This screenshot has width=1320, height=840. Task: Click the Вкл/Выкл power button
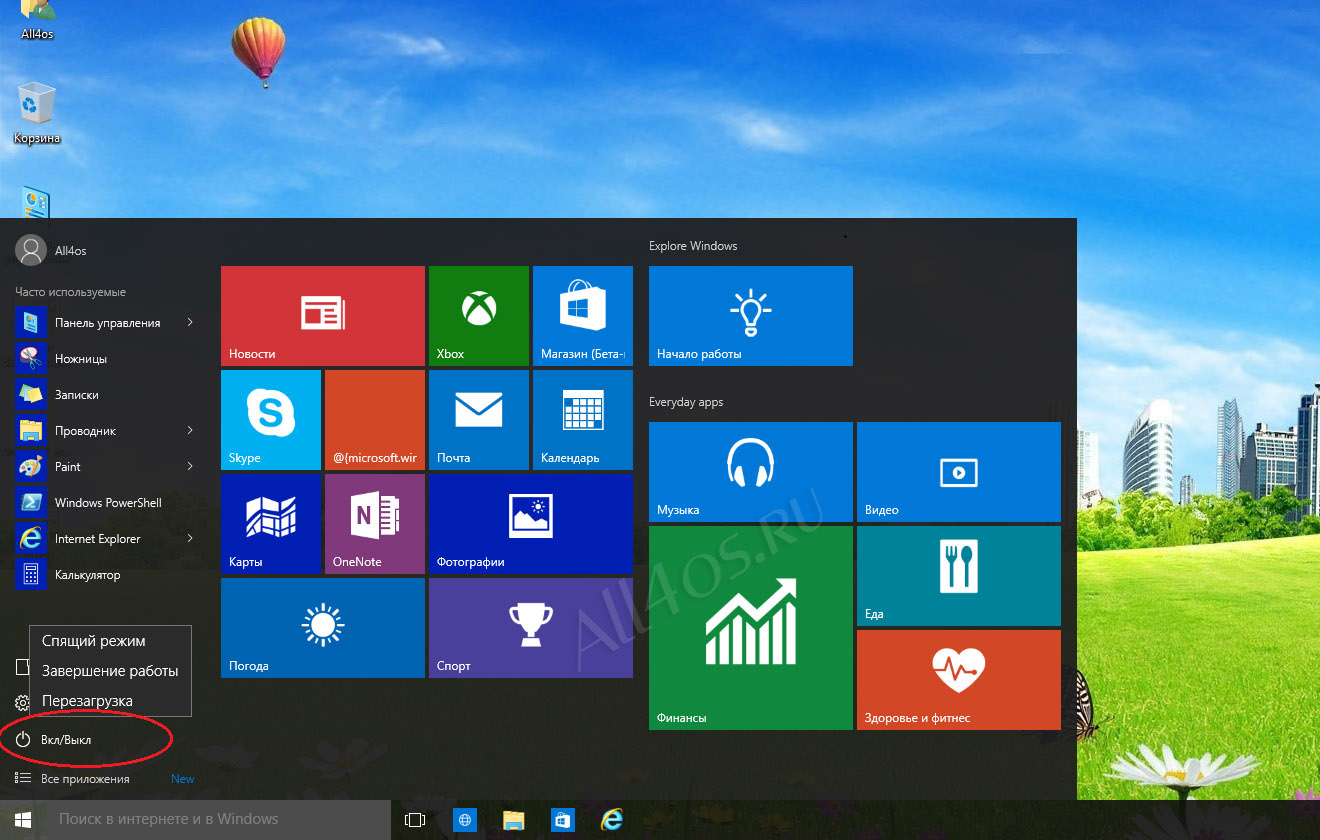[54, 740]
